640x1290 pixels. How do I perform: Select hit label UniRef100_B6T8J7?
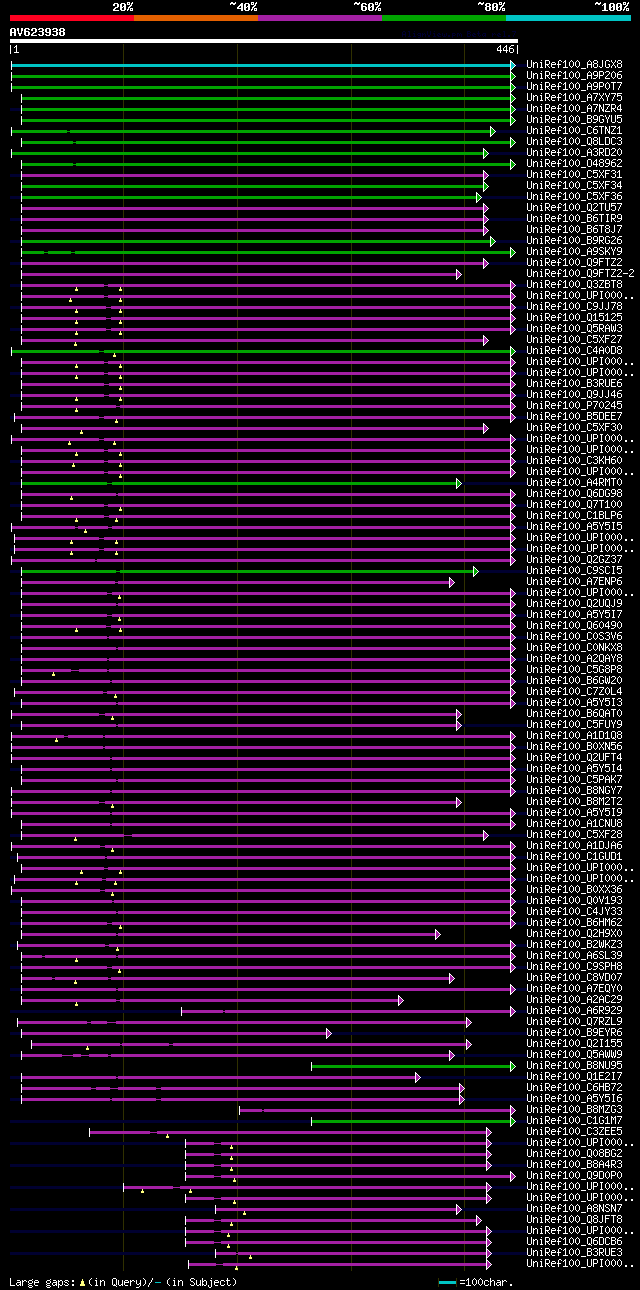(574, 229)
